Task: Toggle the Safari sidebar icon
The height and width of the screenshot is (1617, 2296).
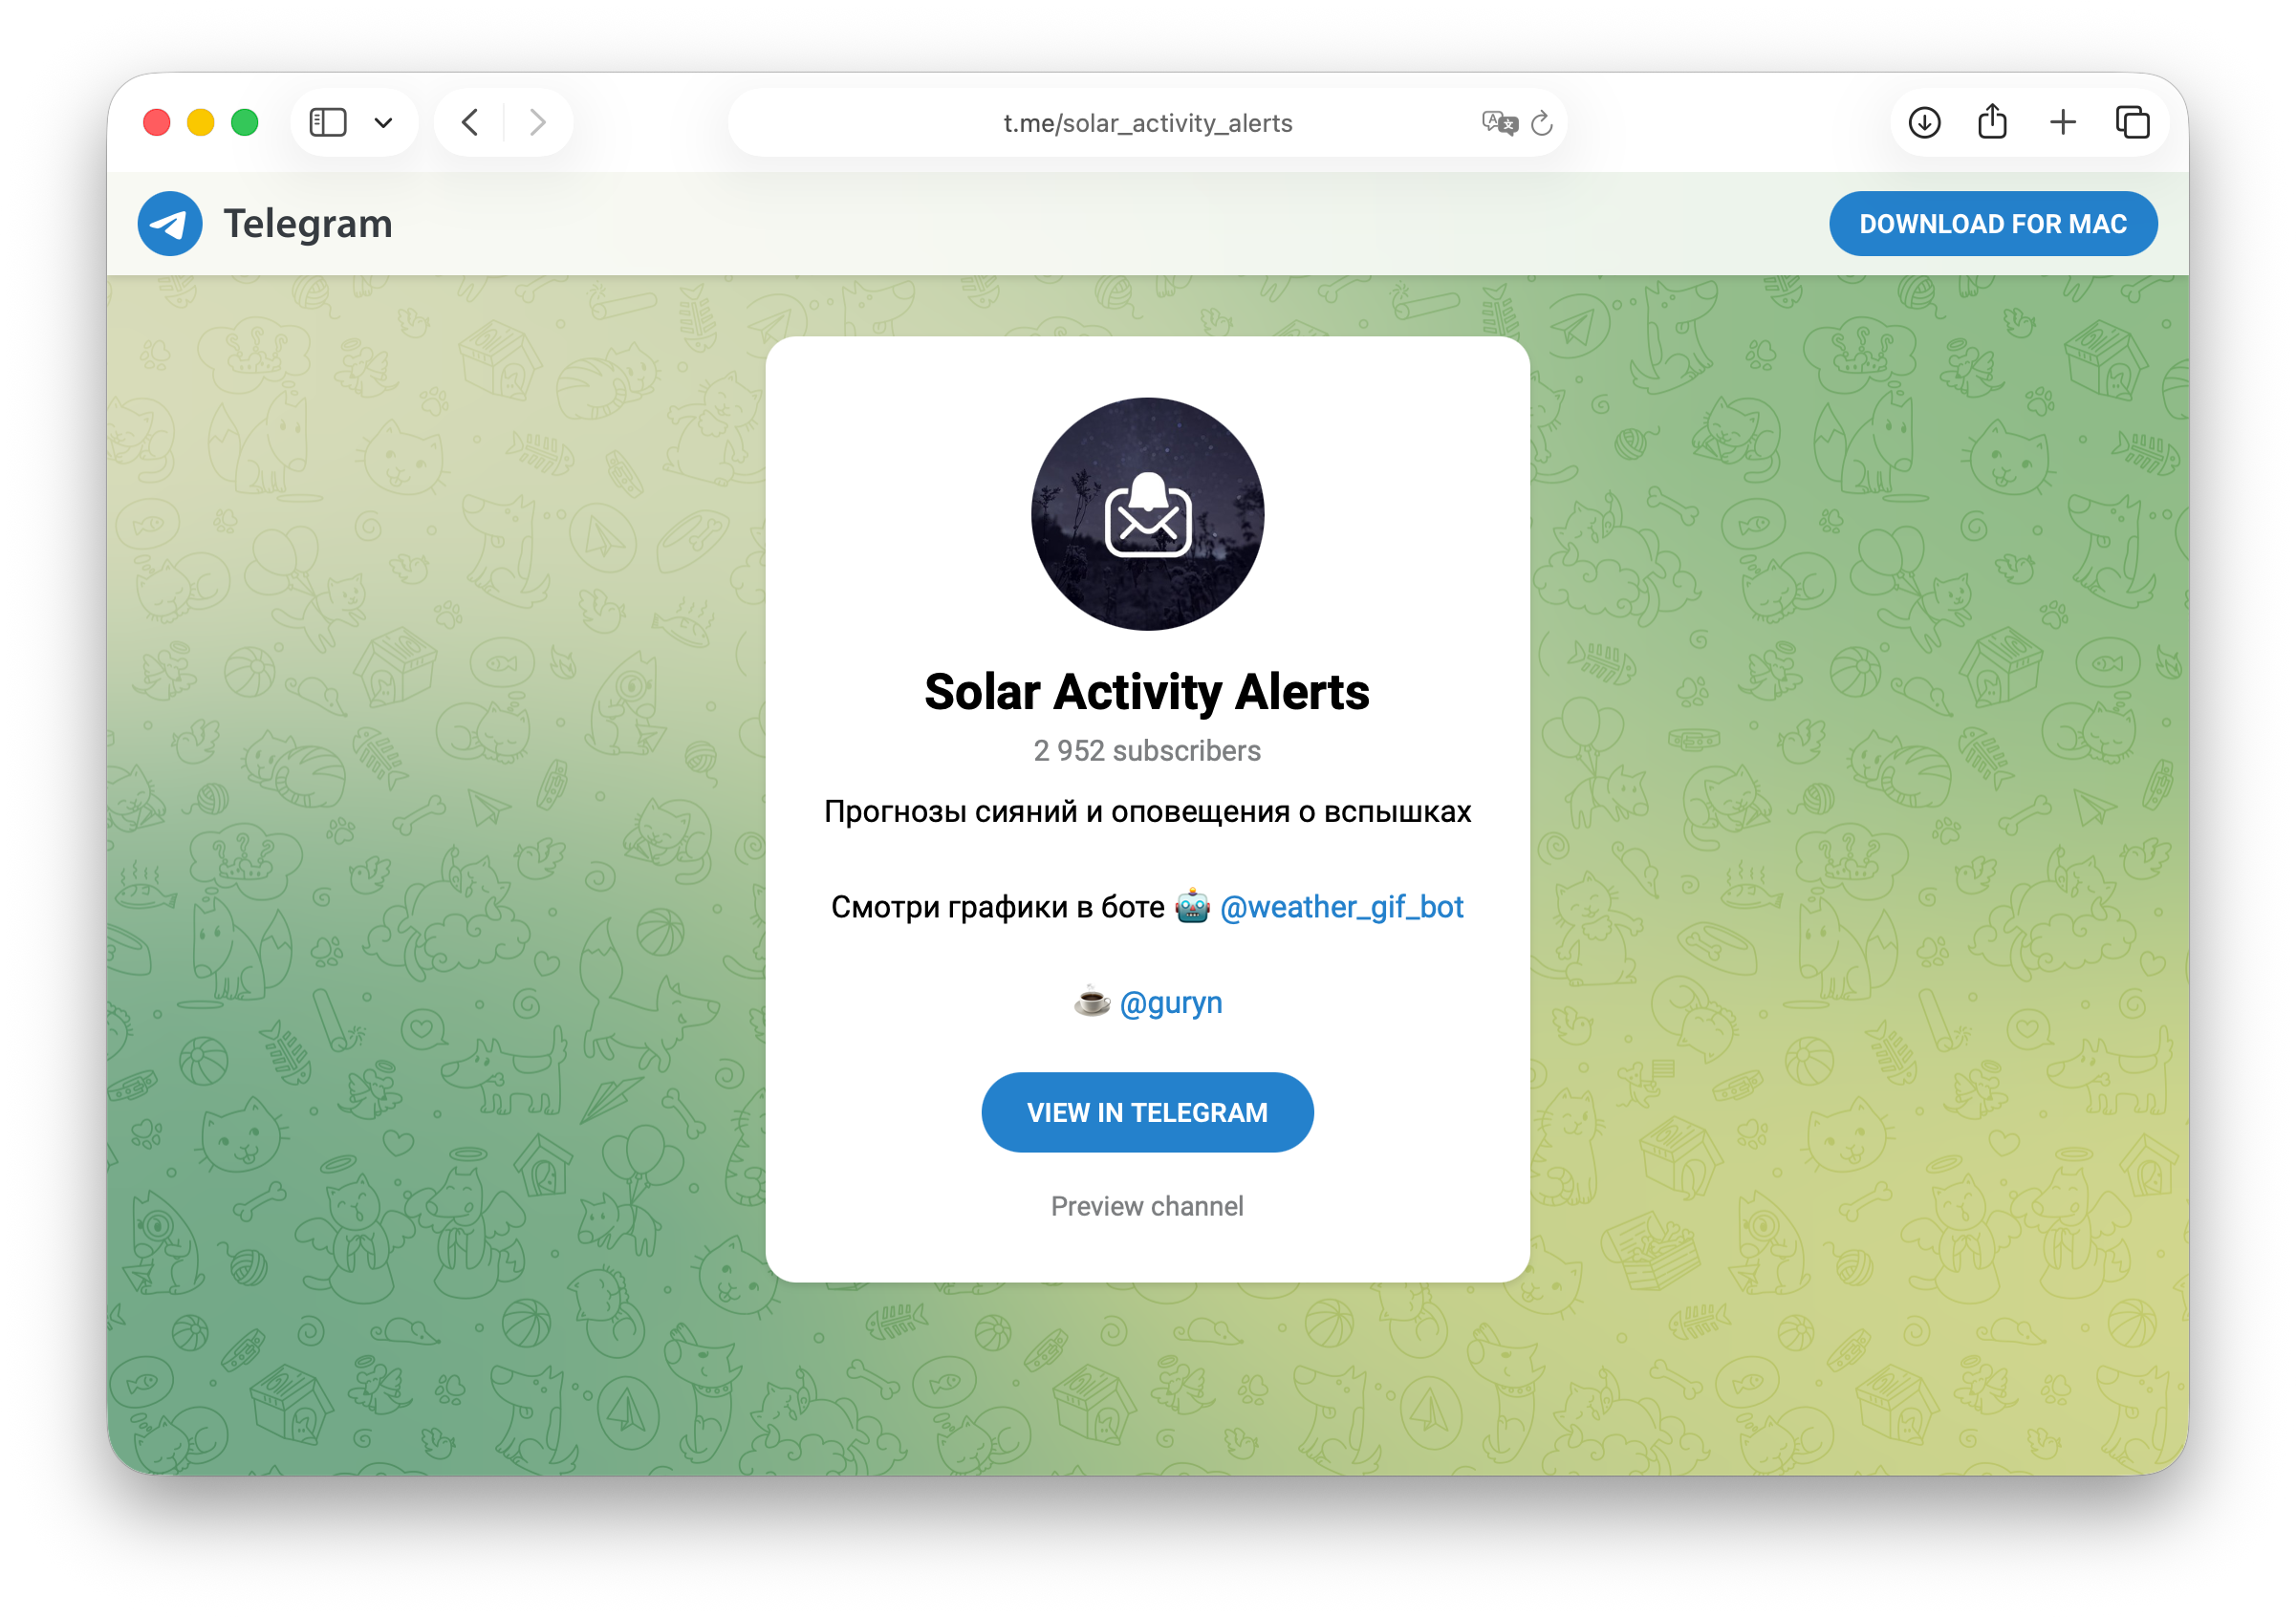Action: 328,123
